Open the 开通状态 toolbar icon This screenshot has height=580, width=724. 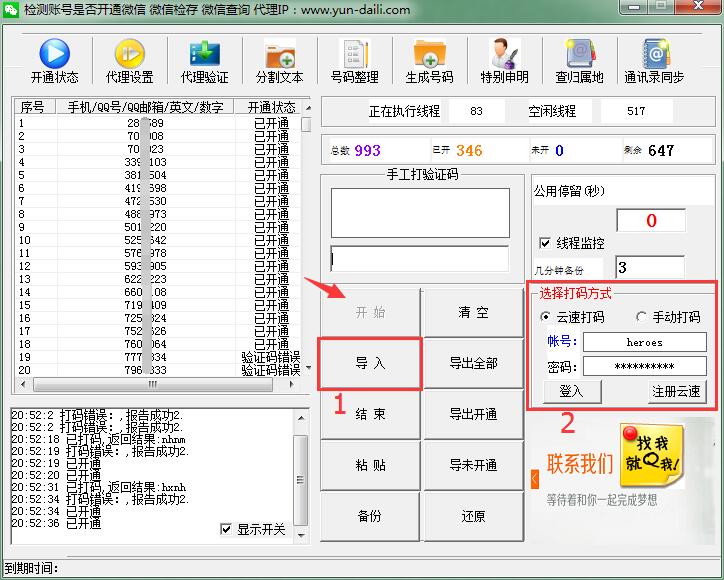54,61
